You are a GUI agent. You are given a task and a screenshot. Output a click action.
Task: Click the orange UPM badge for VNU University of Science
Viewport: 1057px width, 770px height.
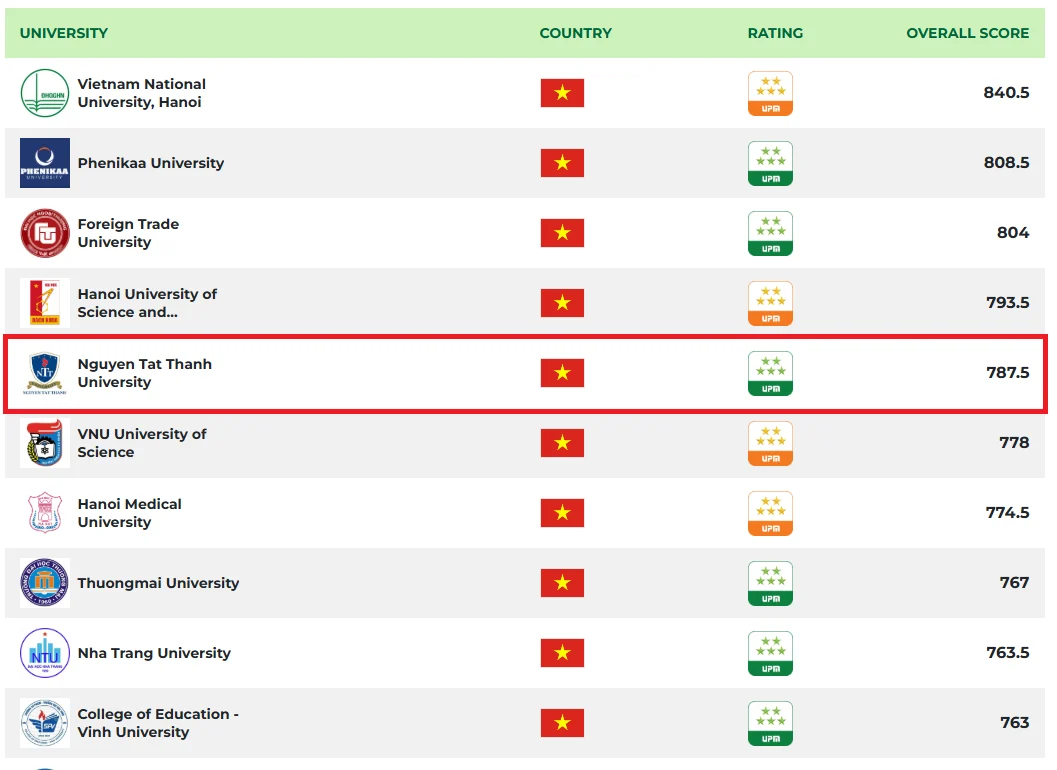tap(771, 443)
